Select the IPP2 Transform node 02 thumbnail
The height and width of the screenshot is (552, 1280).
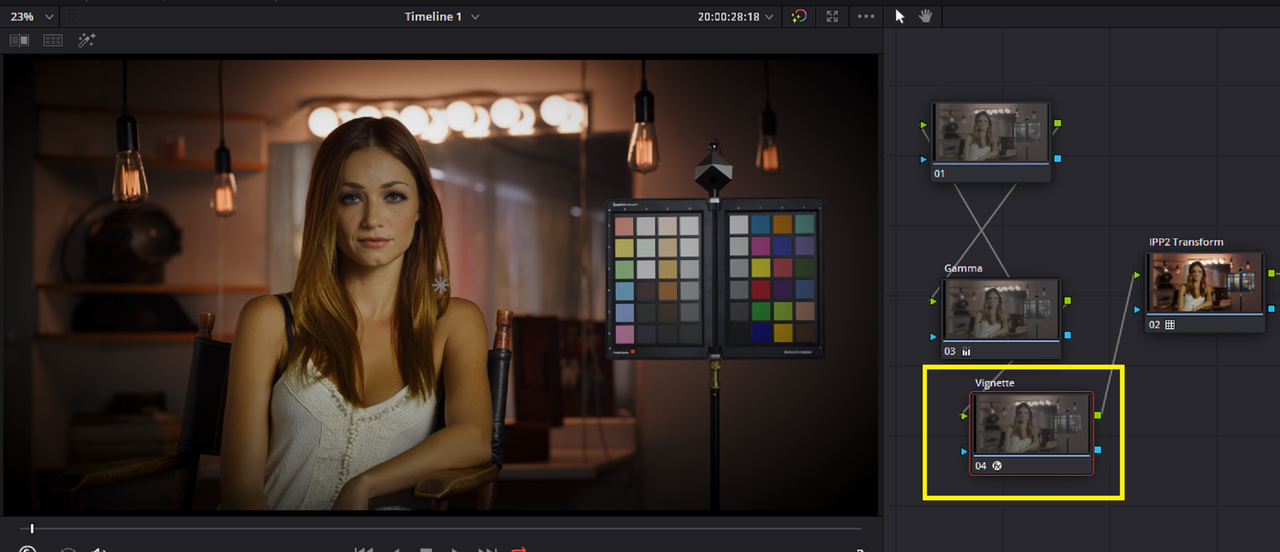1205,283
